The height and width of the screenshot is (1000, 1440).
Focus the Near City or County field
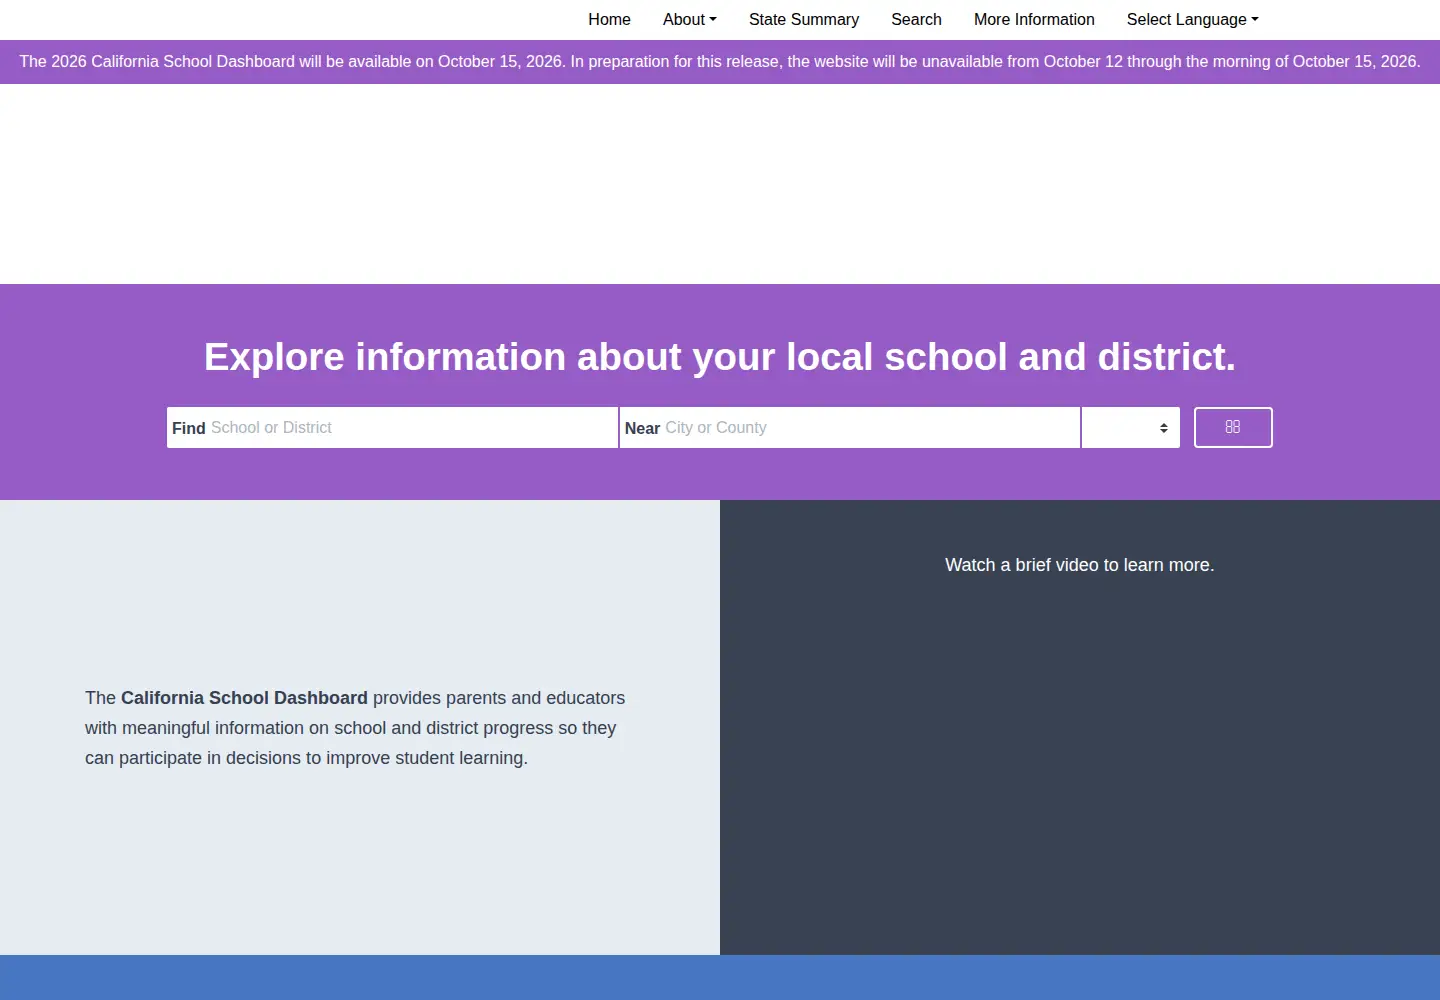click(x=850, y=428)
